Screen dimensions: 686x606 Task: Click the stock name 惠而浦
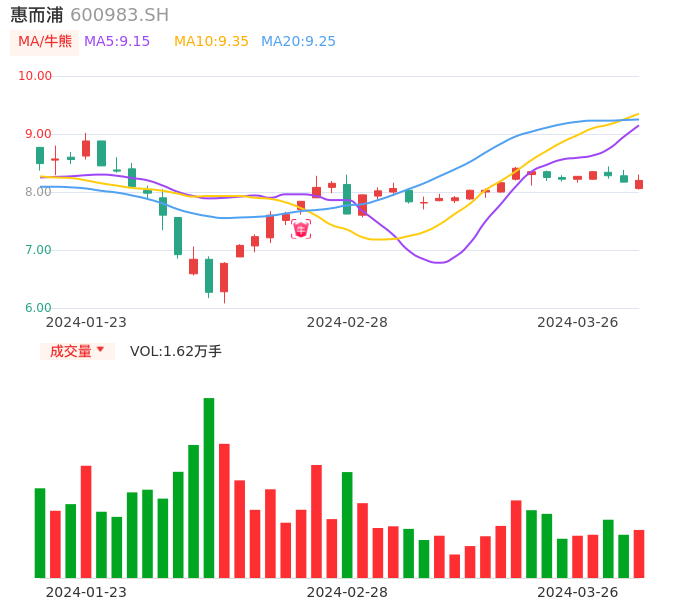[x=37, y=15]
